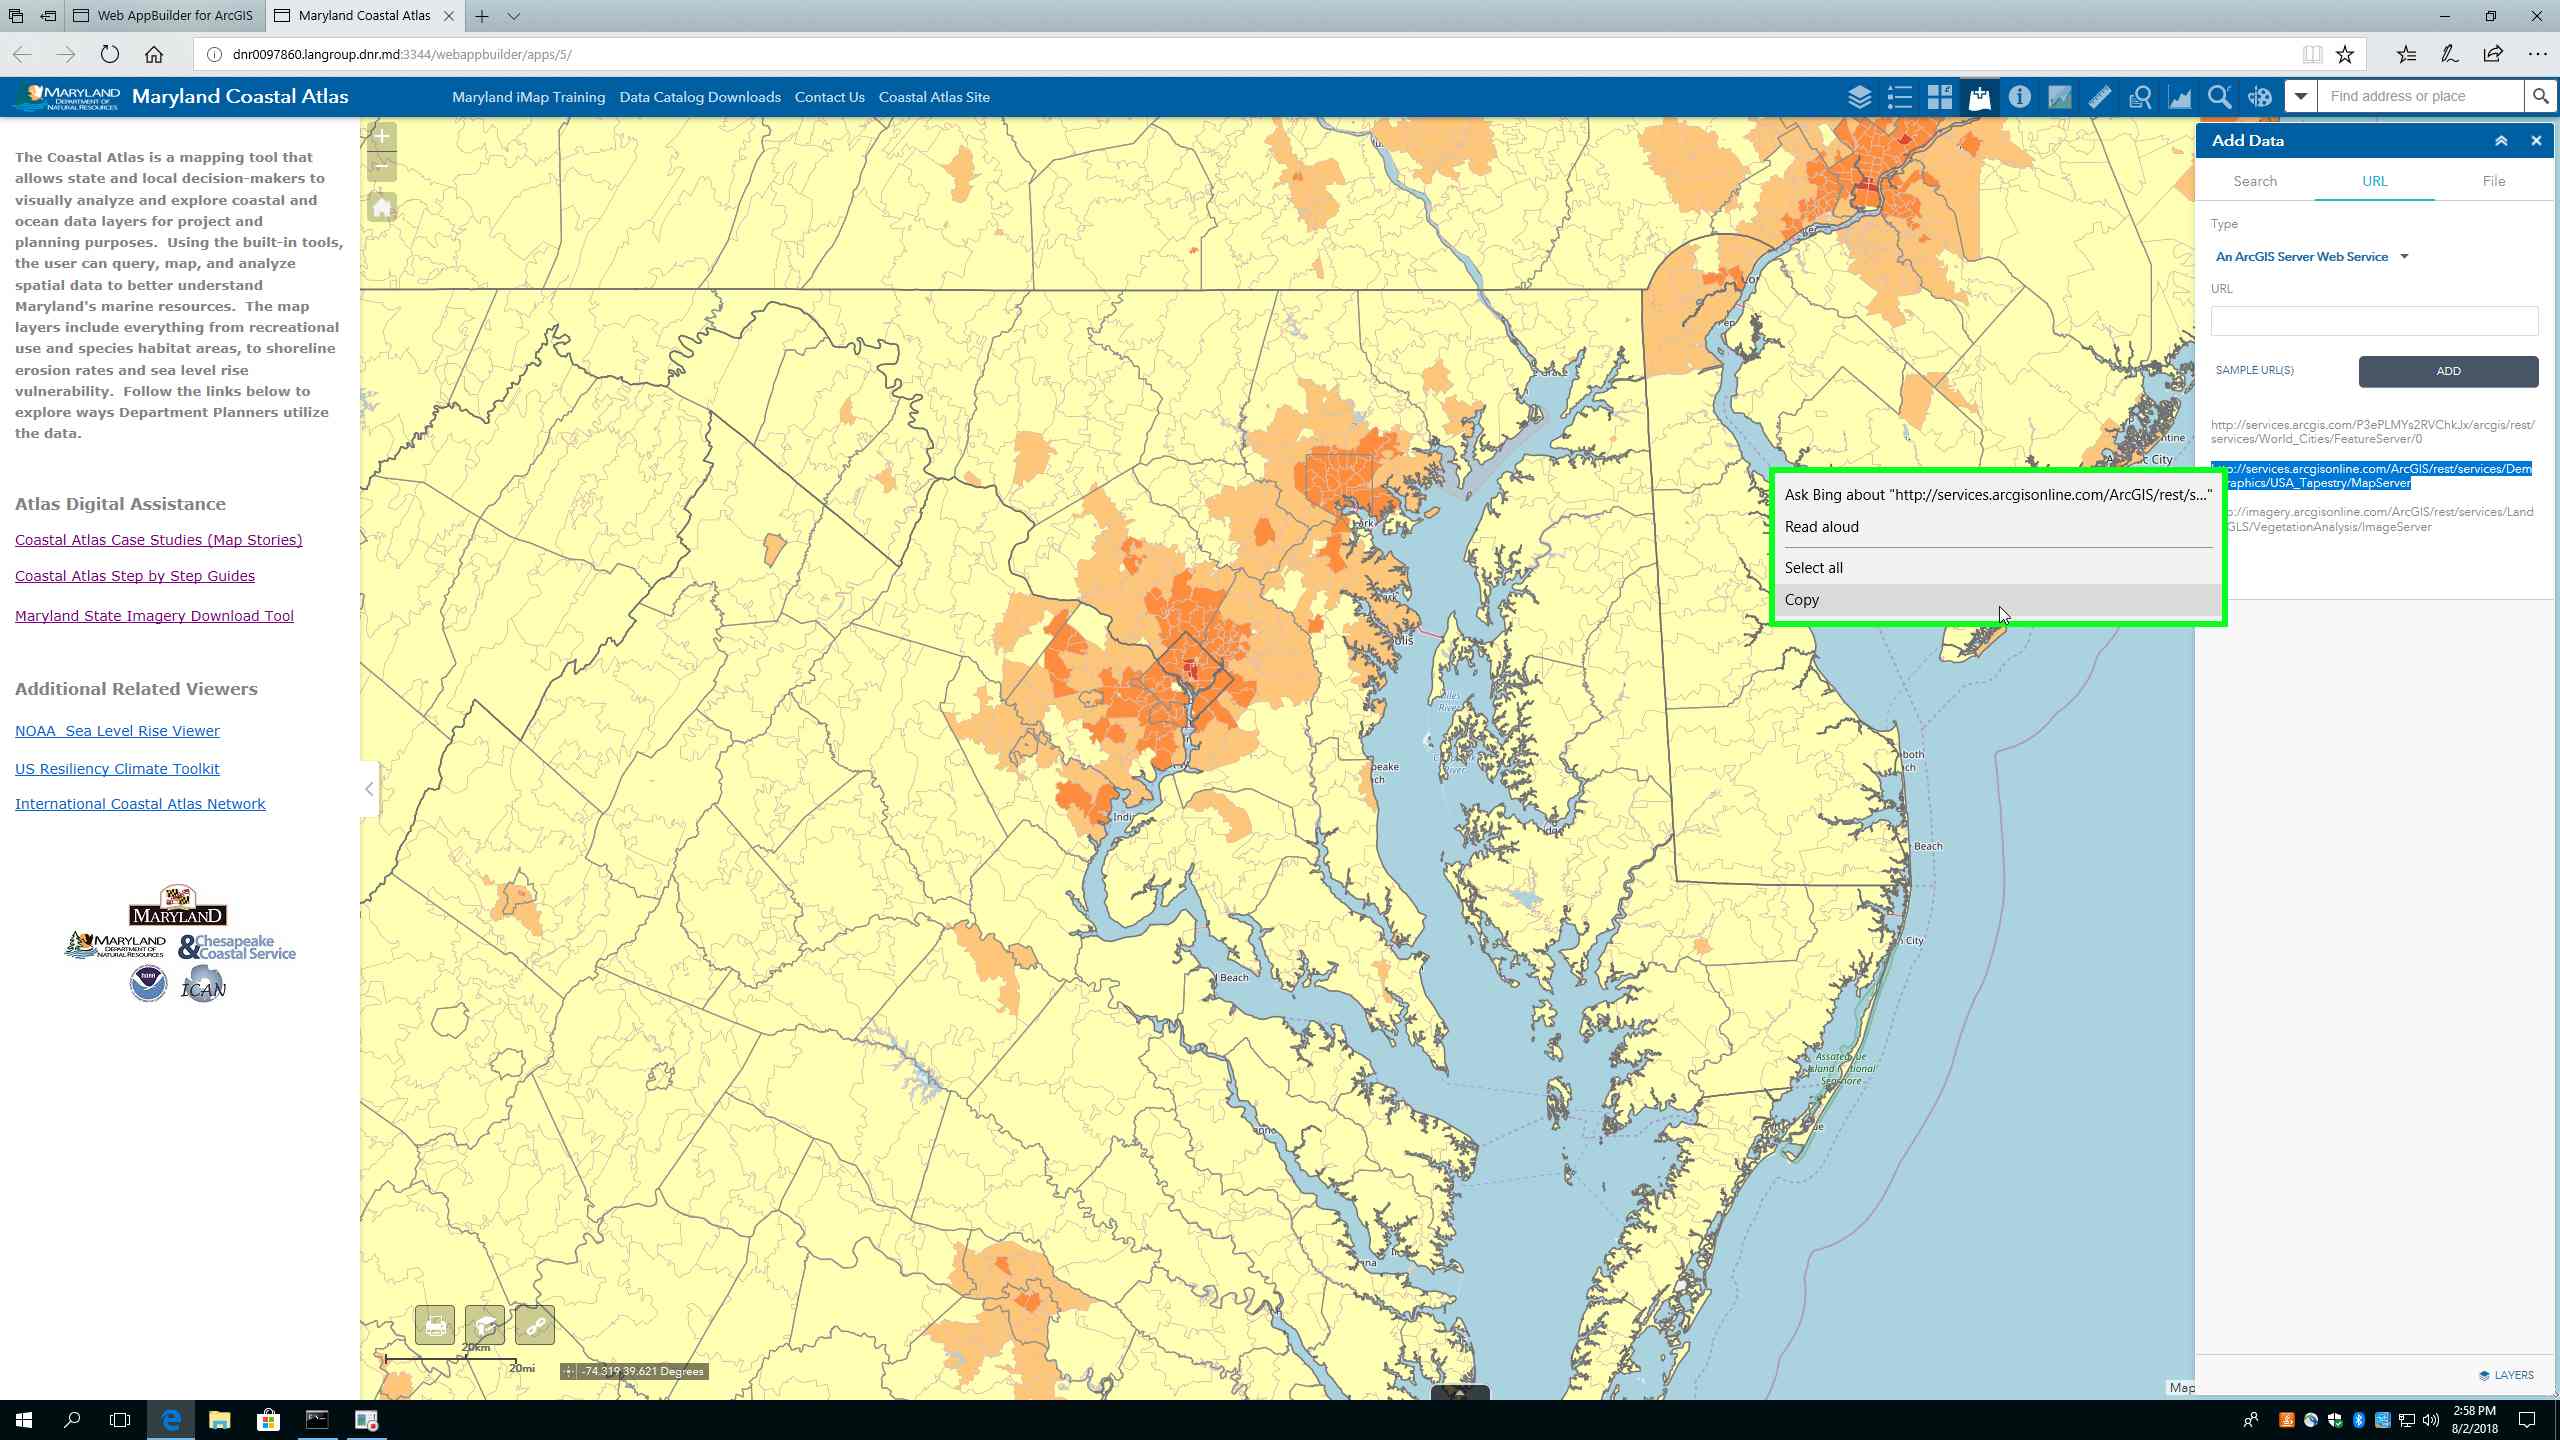Click the Measurement ruler tool icon
Image resolution: width=2560 pixels, height=1440 pixels.
(2099, 97)
